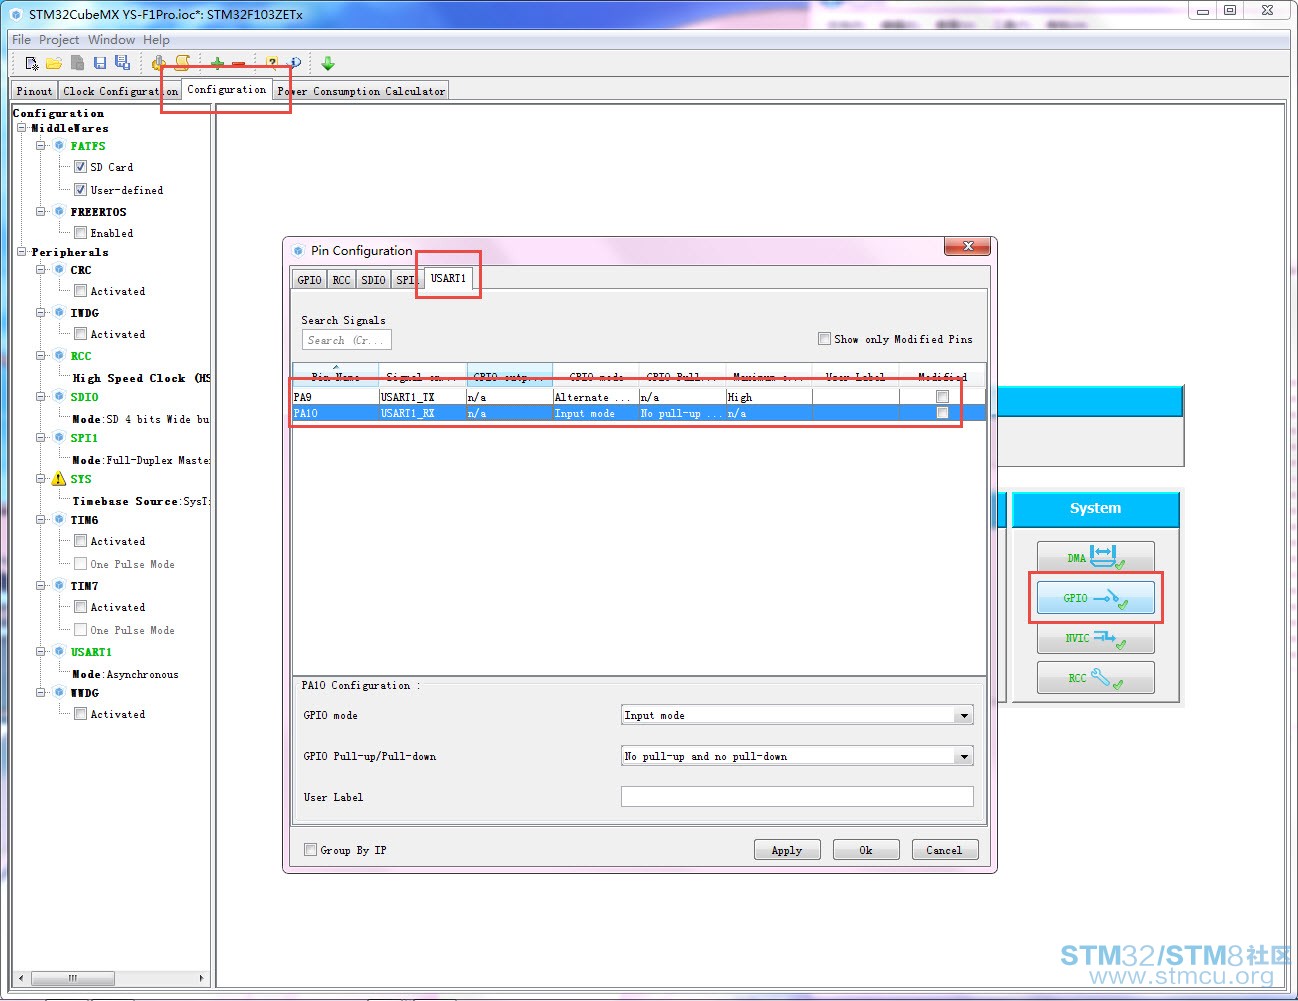
Task: Open the GPIO Pull-up/Pull-down dropdown
Action: tap(964, 757)
